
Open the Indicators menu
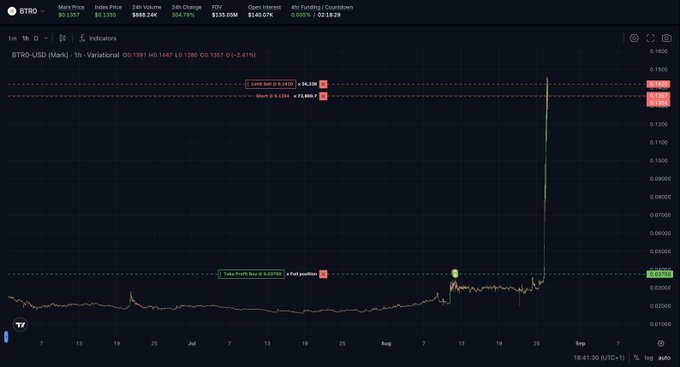tap(98, 39)
